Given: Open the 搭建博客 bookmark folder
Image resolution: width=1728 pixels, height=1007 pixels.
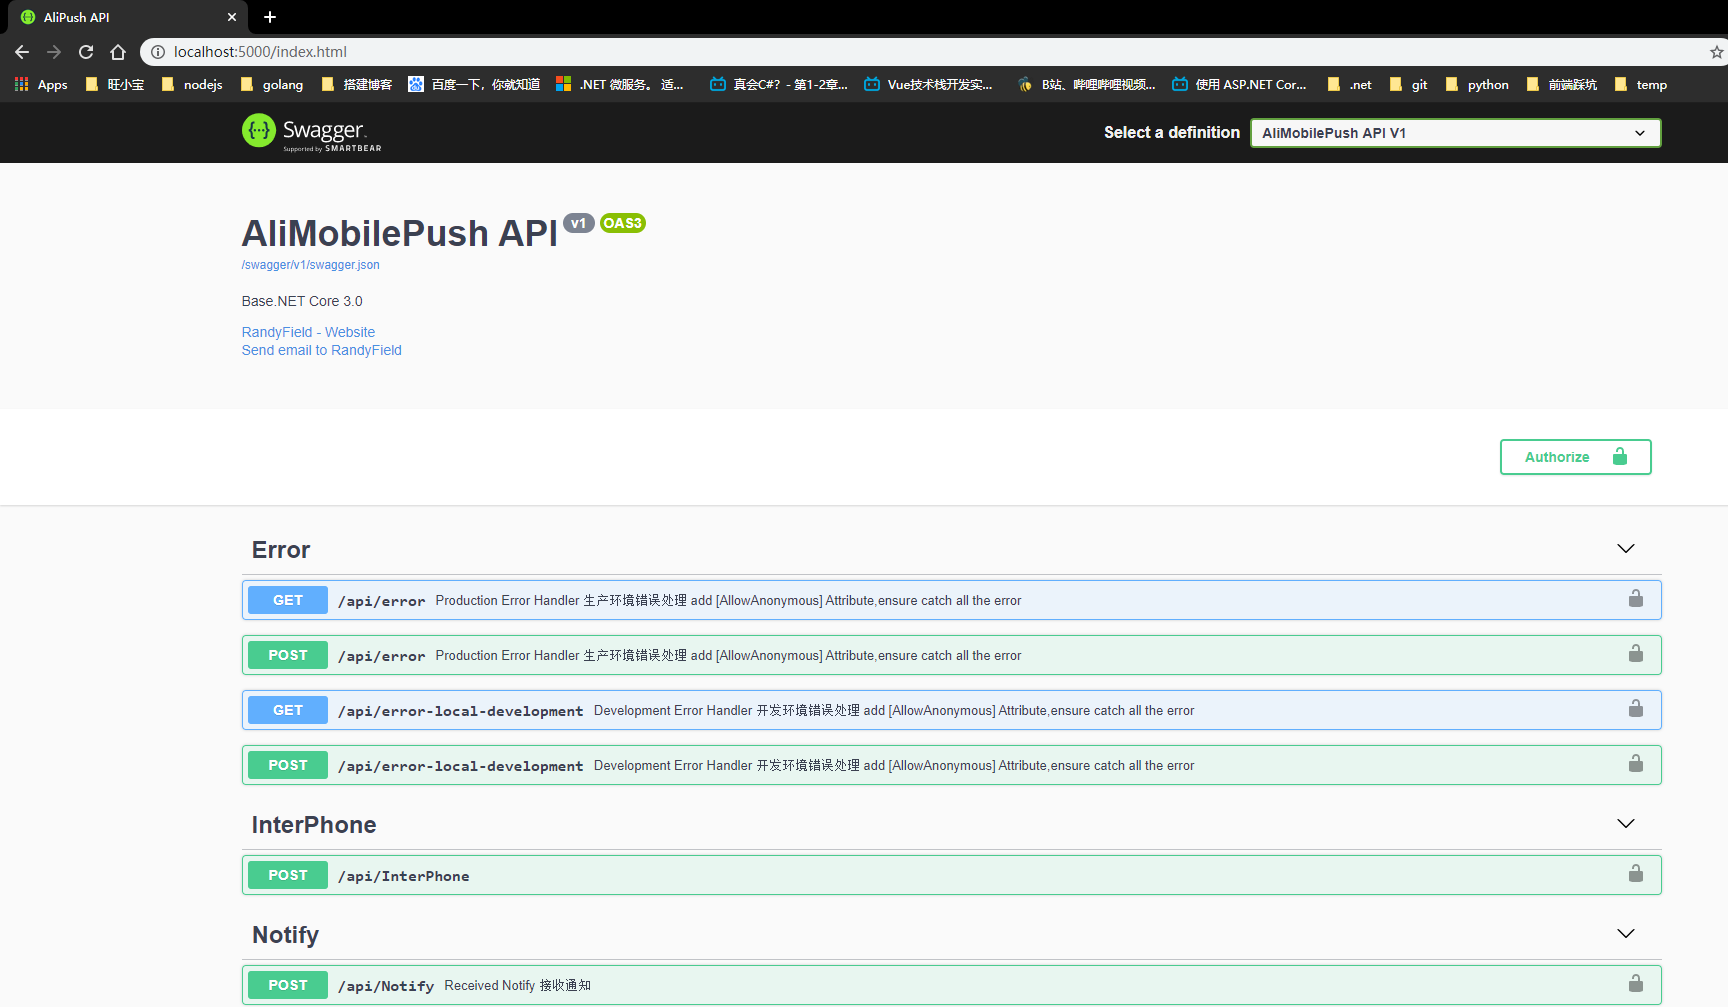Looking at the screenshot, I should pos(357,85).
